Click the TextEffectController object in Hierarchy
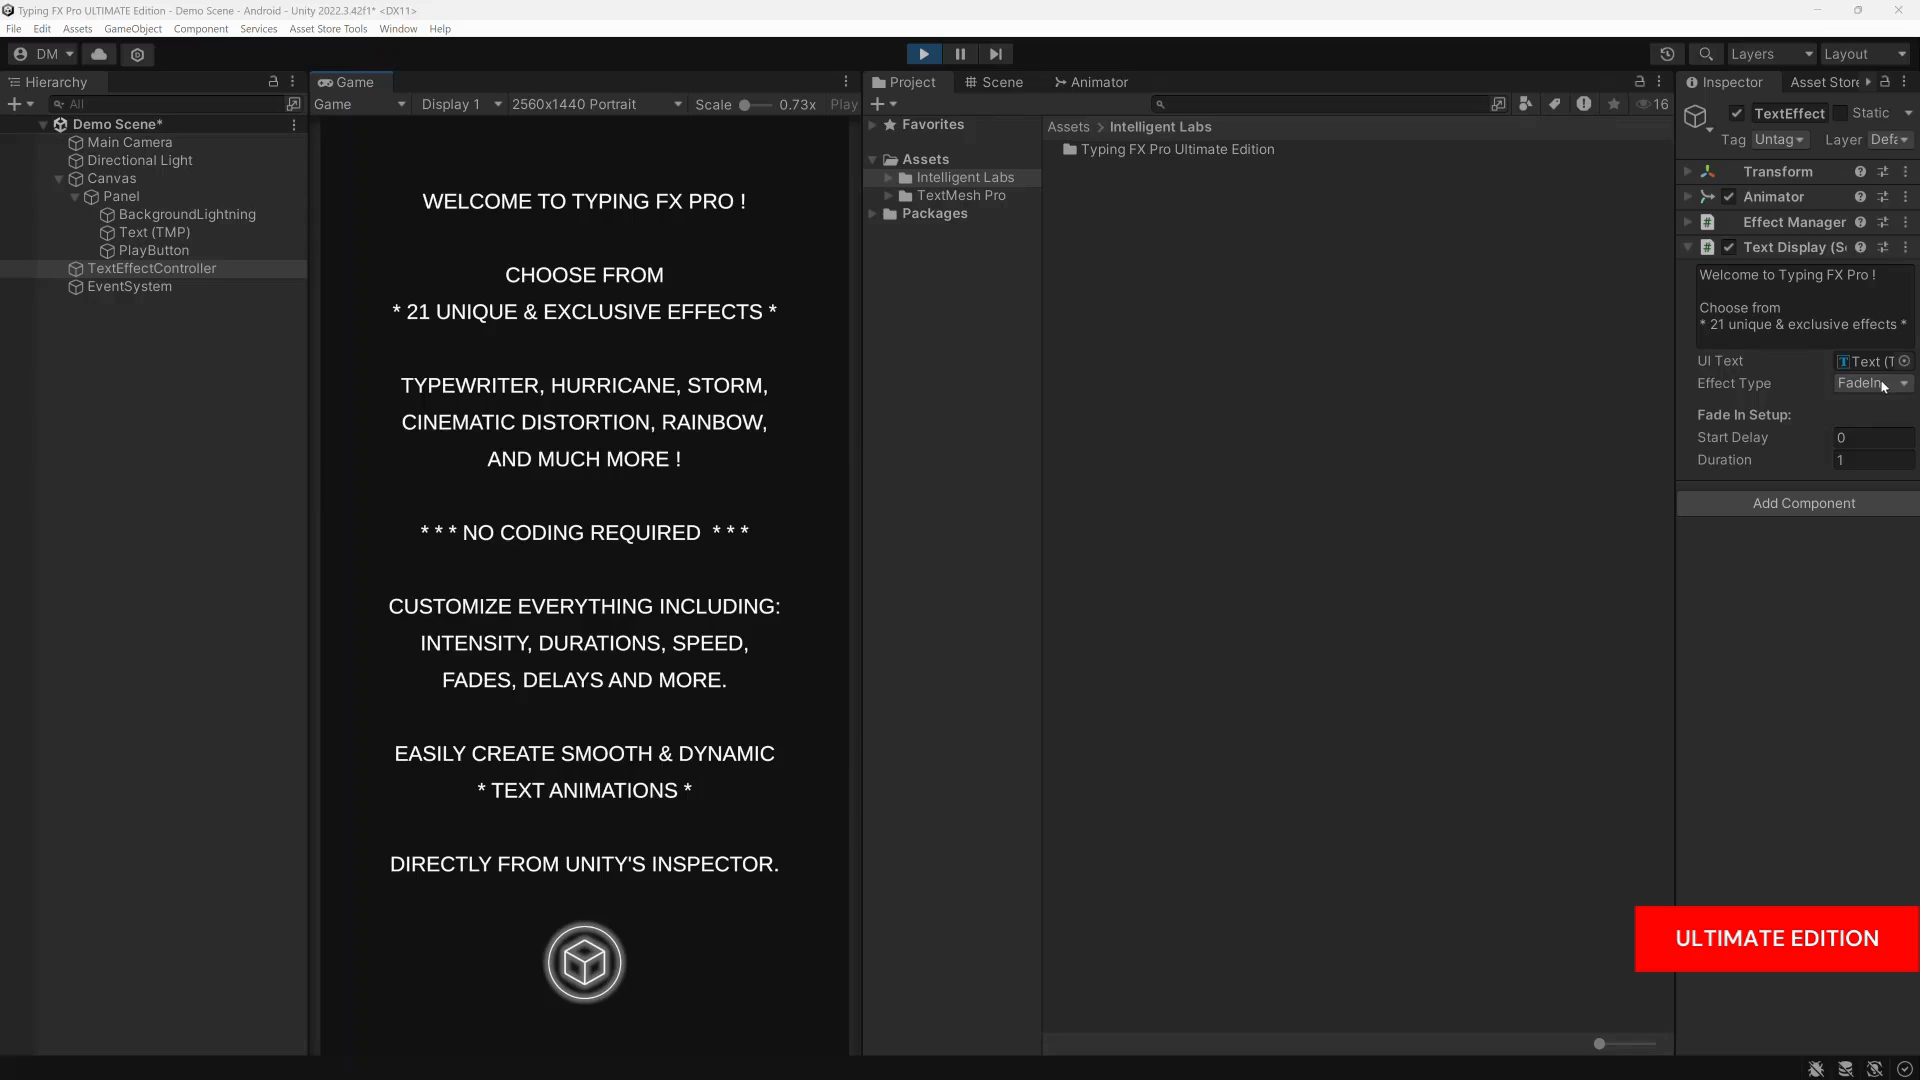1920x1080 pixels. coord(152,268)
